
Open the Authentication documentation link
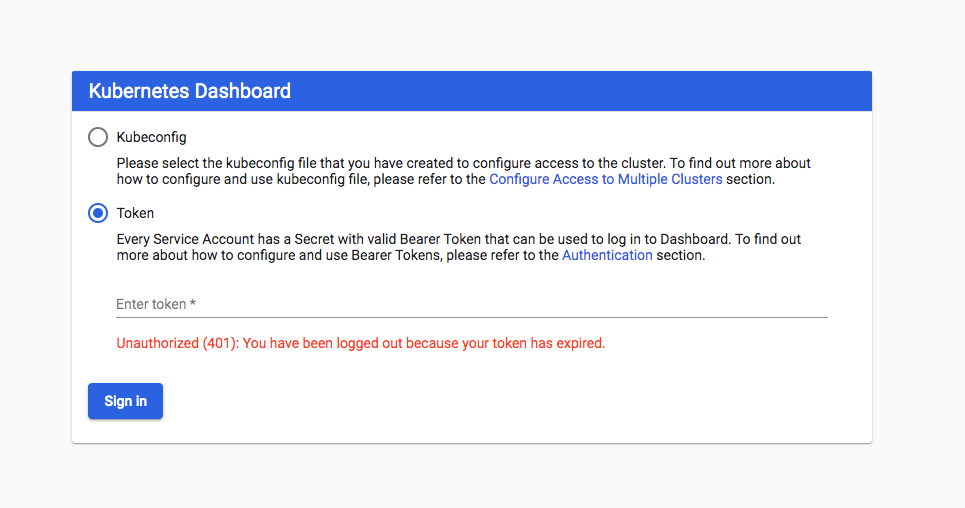(x=607, y=255)
